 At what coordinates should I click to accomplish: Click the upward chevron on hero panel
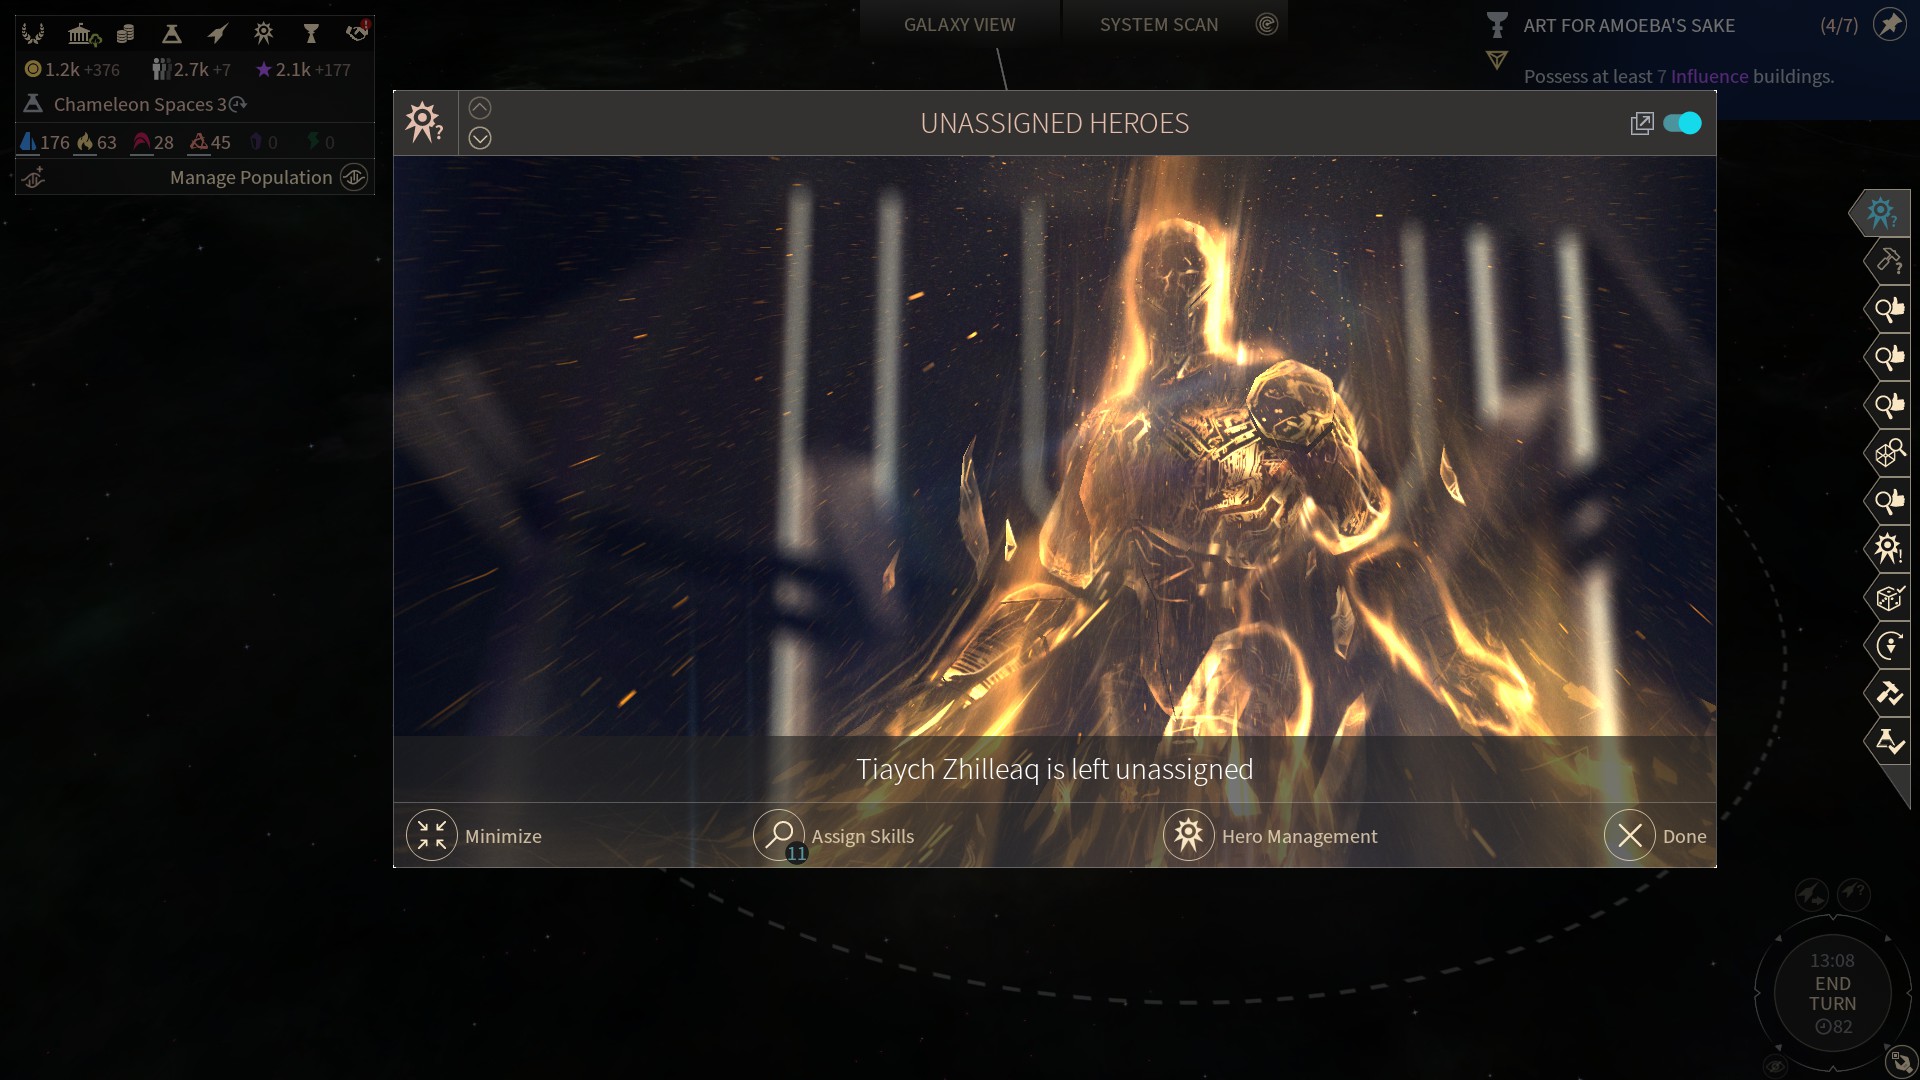(x=480, y=107)
